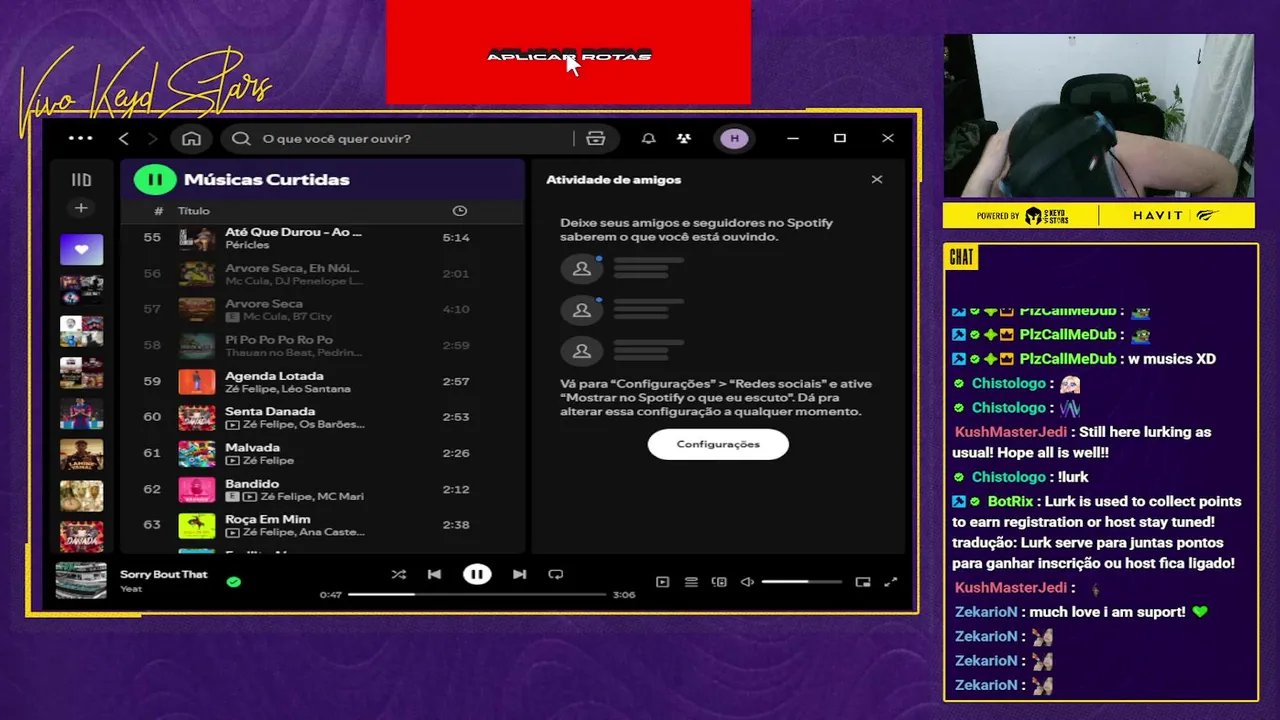Adjust the volume slider
The width and height of the screenshot is (1280, 720).
pos(801,582)
